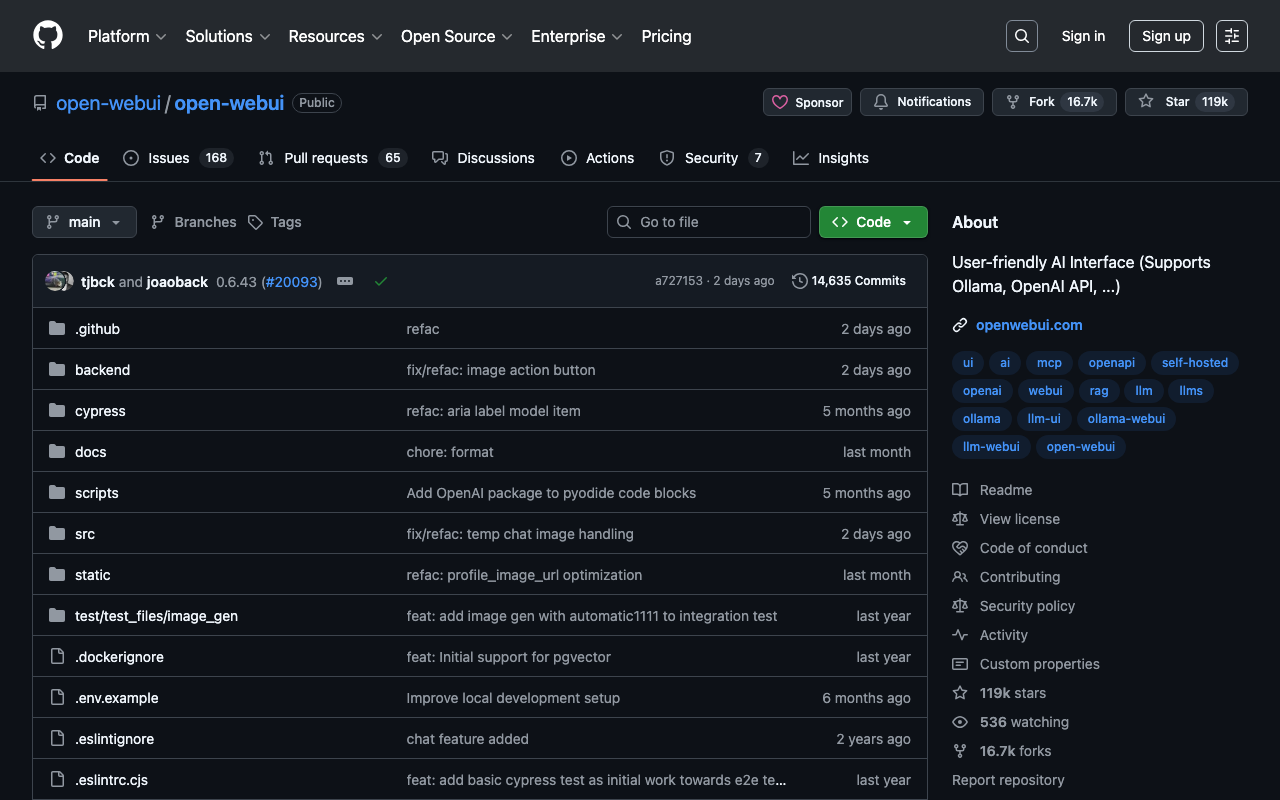Open appearance settings icon in header
This screenshot has height=800, width=1280.
1231,36
